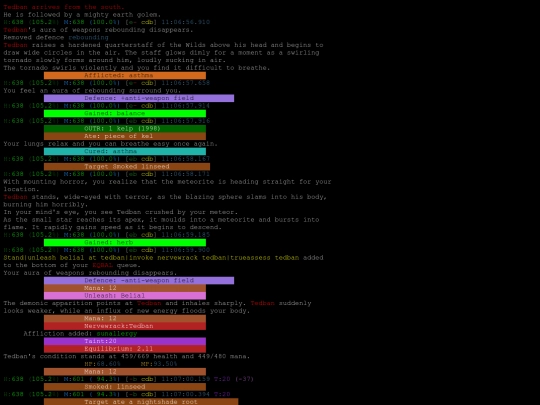Click the "Defence: -anti-weapon field" bar
This screenshot has width=540, height=405.
[139, 280]
